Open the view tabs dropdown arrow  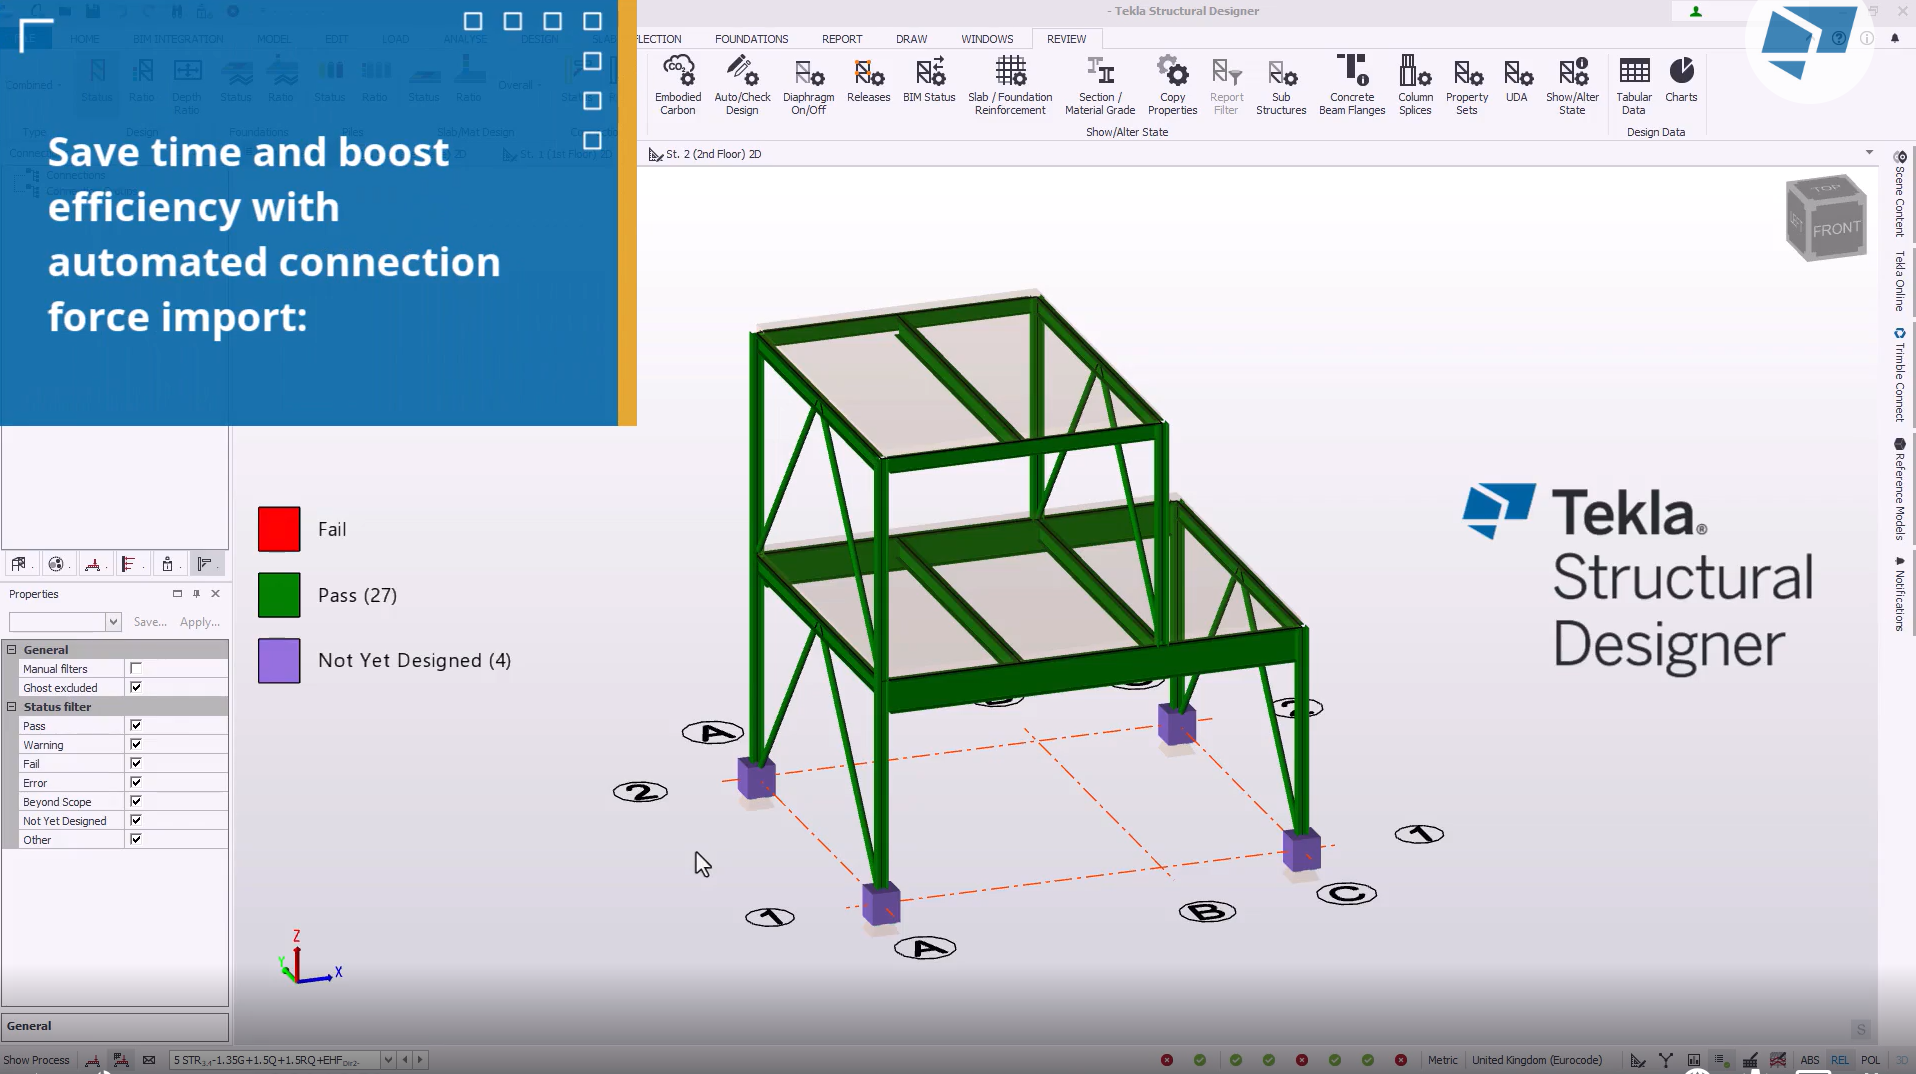[x=1869, y=153]
